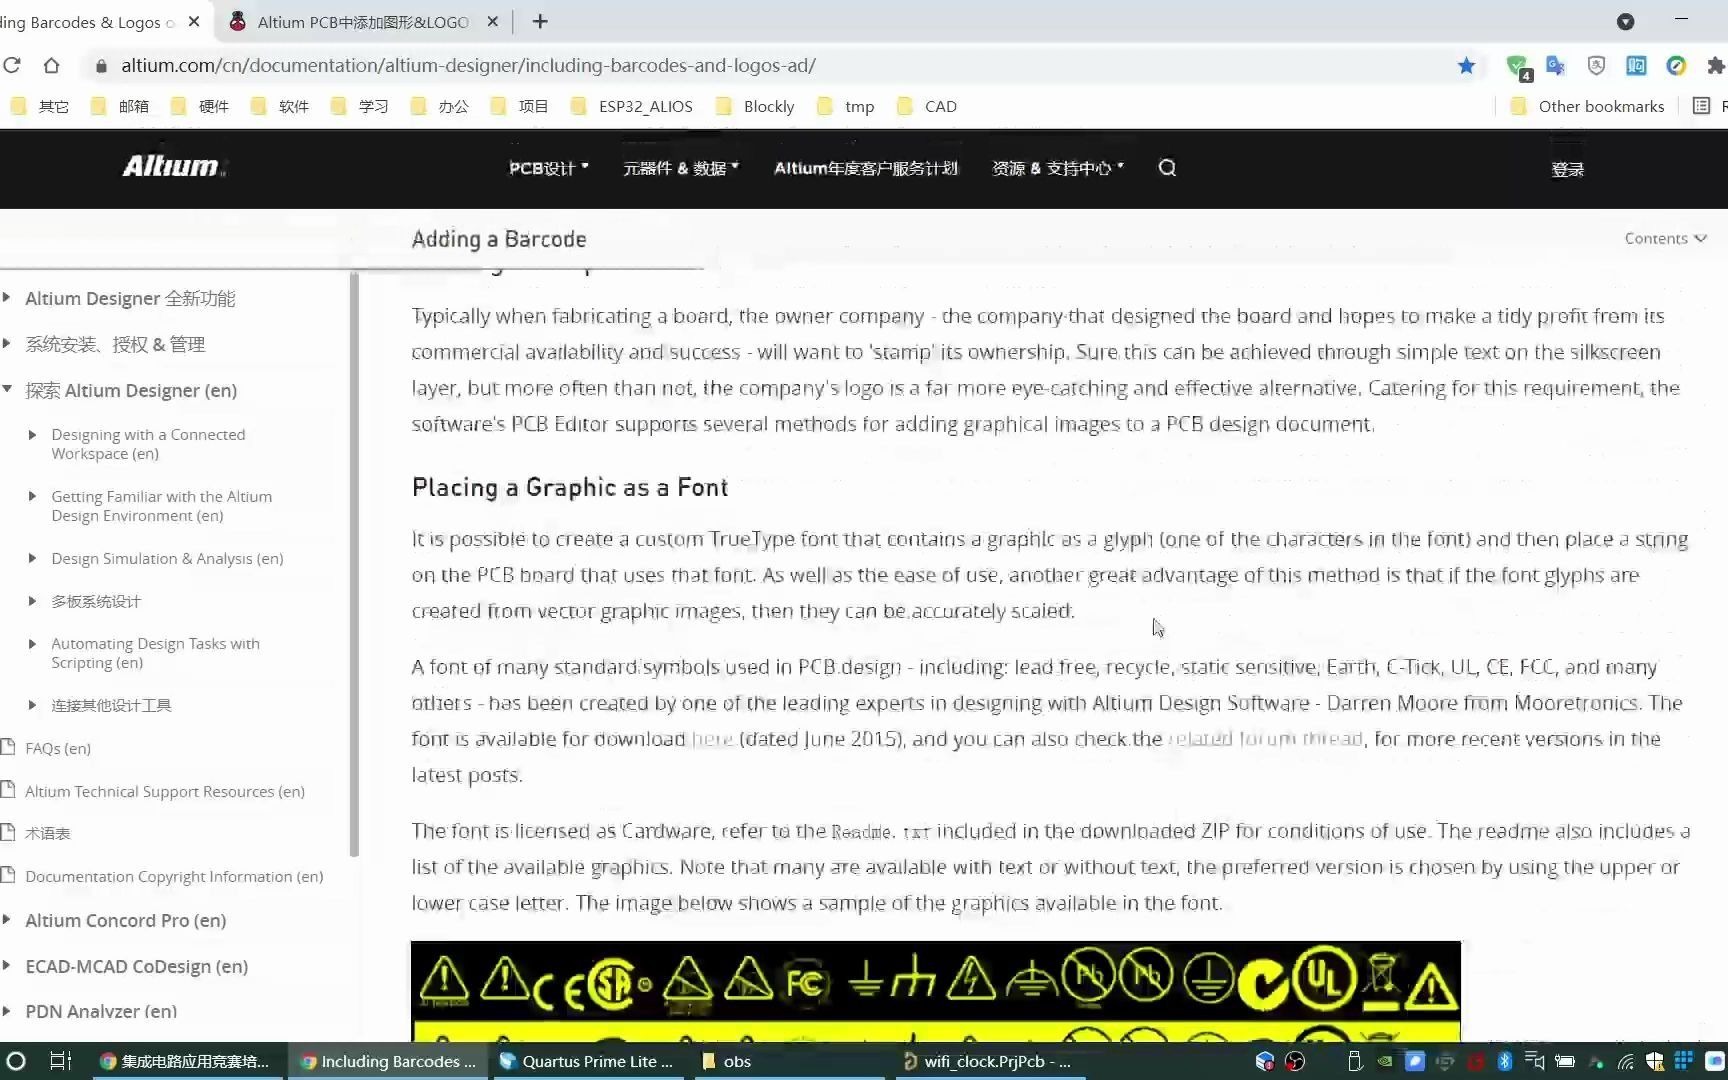The image size is (1728, 1080).
Task: Click the NVIDIA tray icon
Action: 1385,1061
